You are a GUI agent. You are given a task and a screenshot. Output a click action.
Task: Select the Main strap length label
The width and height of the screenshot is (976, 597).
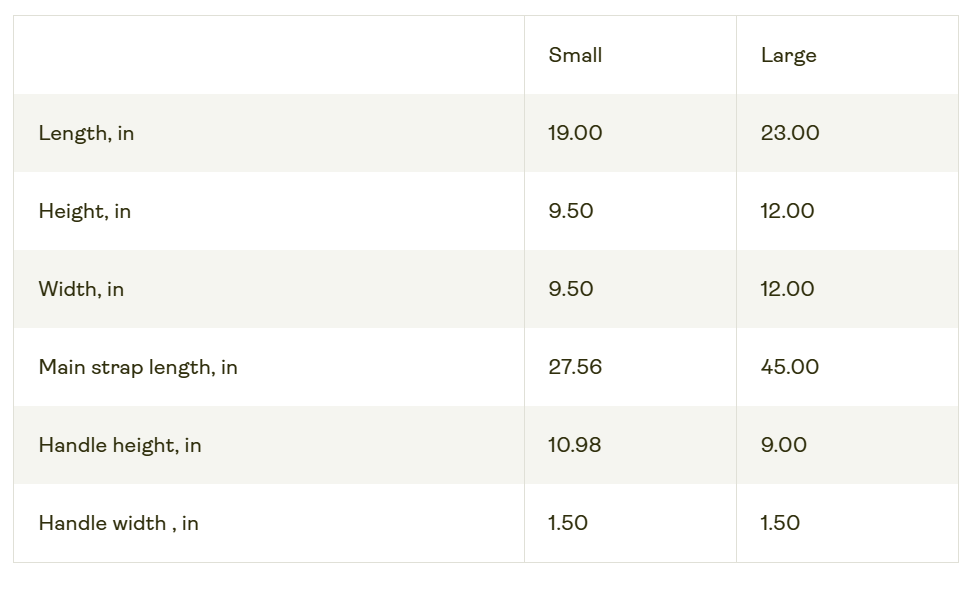pos(138,367)
